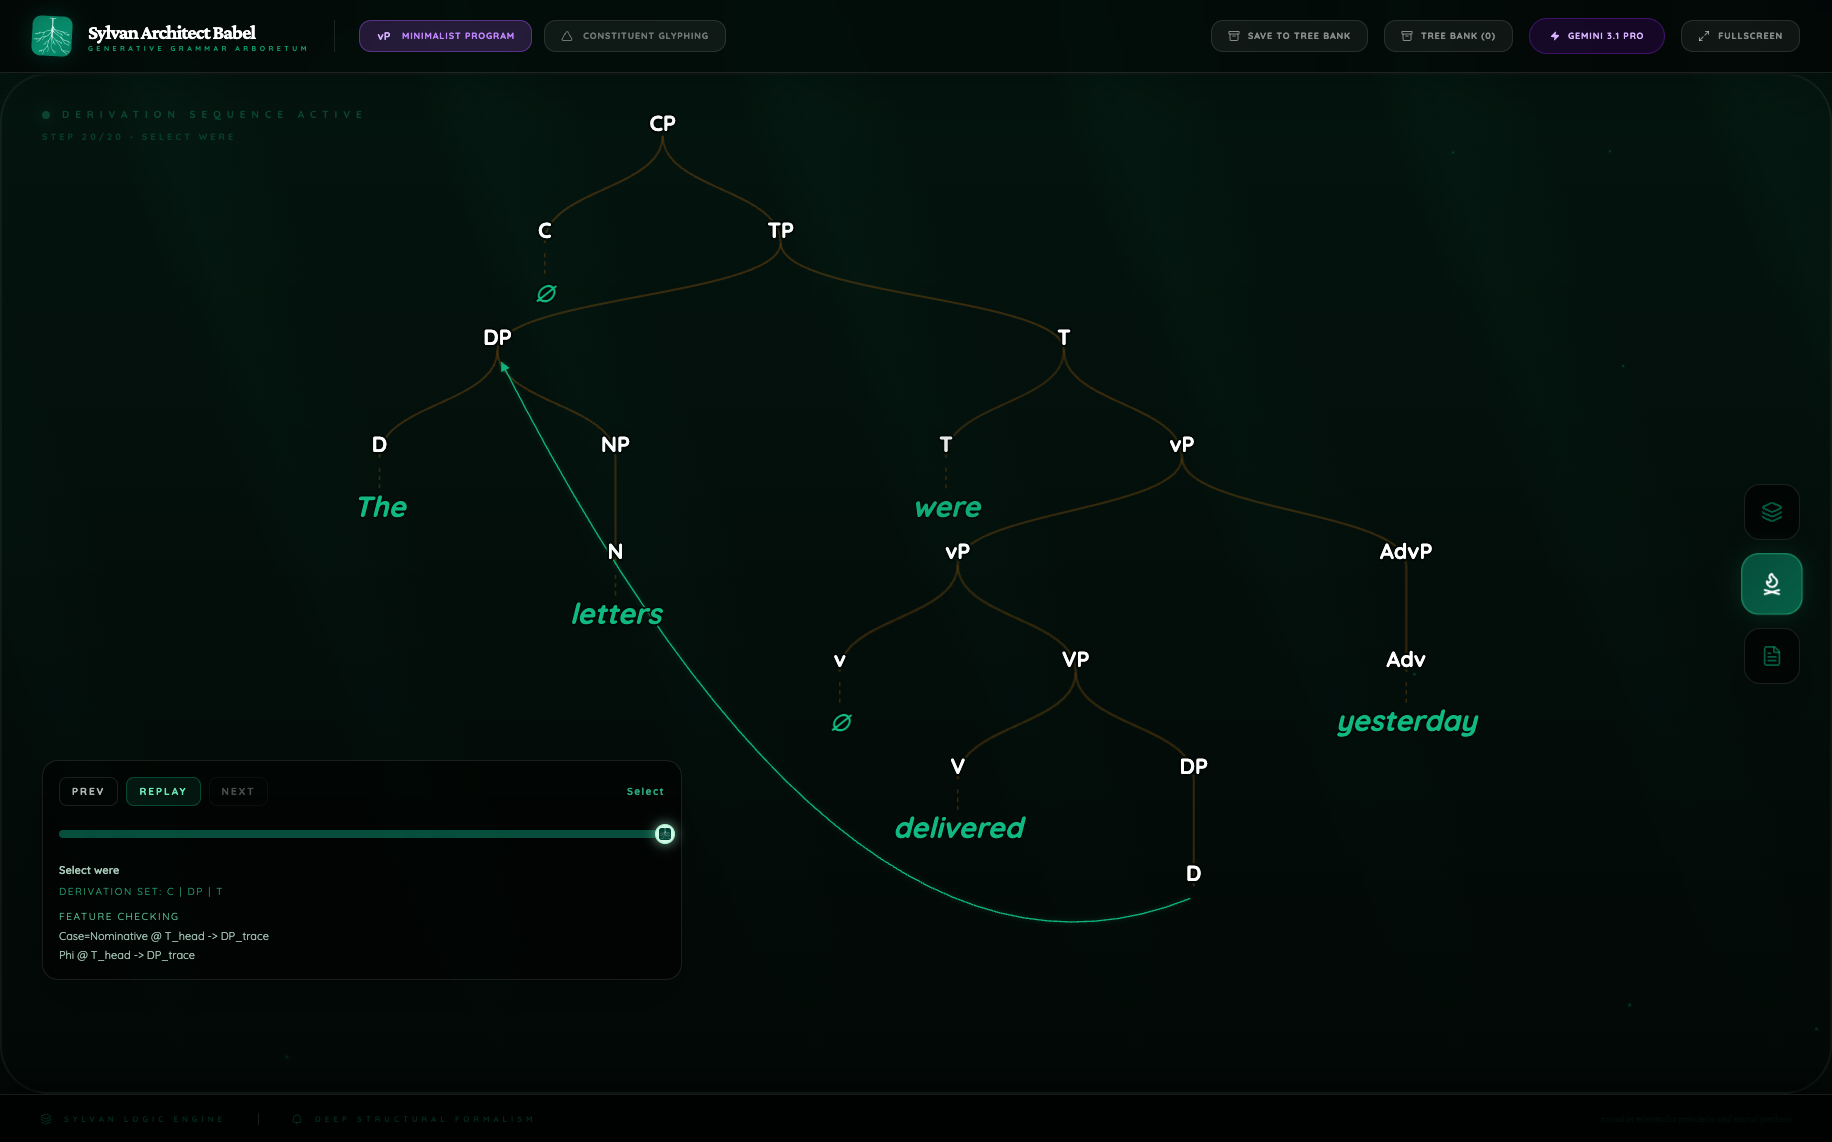Click the layers icon beside Sylvan Logic Engine
Image resolution: width=1832 pixels, height=1142 pixels.
click(x=46, y=1119)
